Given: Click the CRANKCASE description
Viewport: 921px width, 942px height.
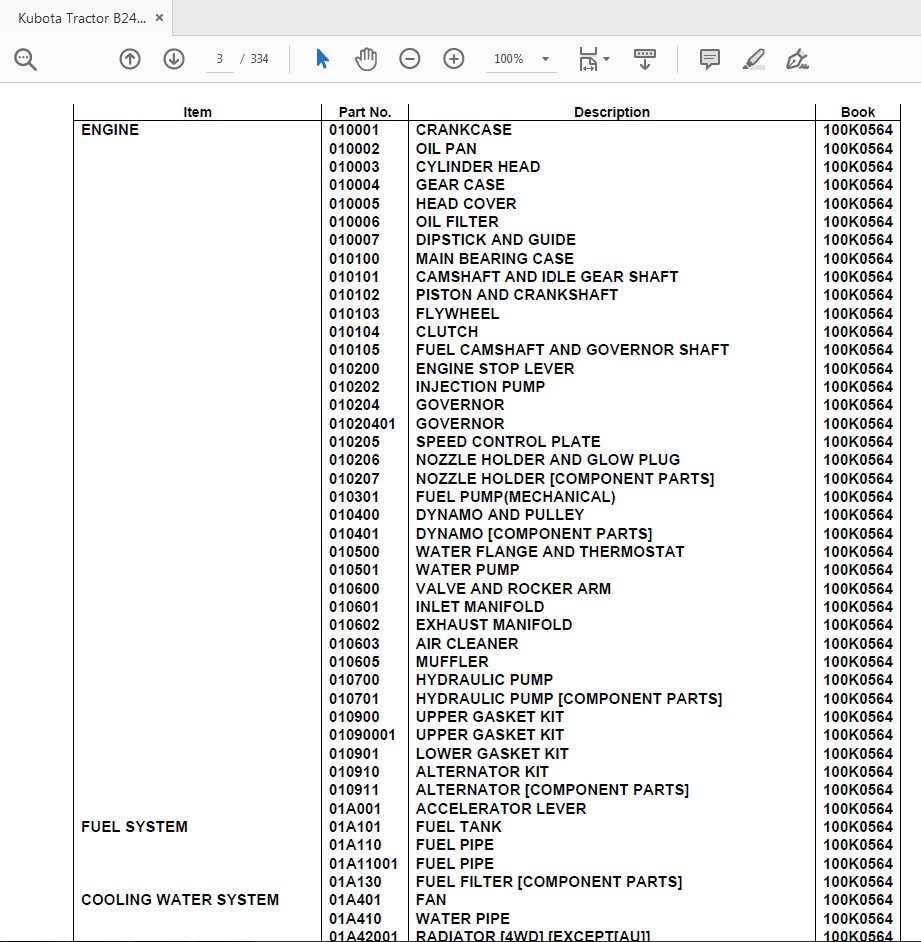Looking at the screenshot, I should point(464,130).
